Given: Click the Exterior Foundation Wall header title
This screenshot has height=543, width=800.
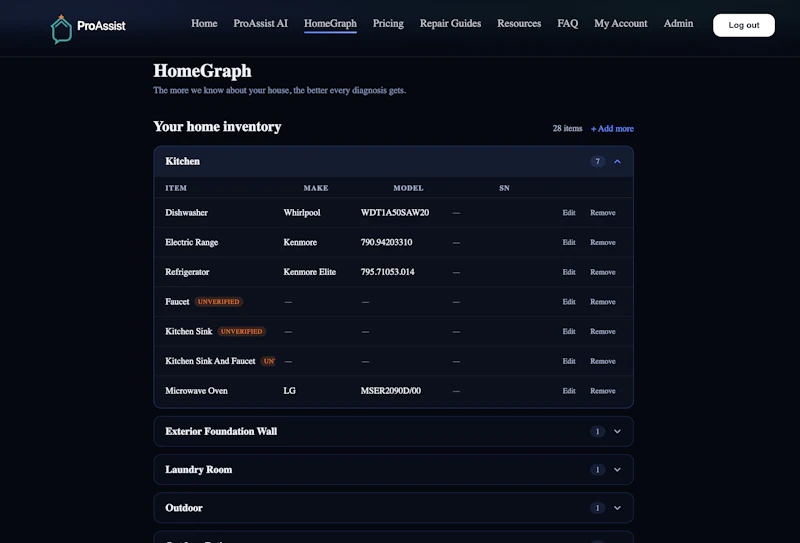Looking at the screenshot, I should click(221, 431).
